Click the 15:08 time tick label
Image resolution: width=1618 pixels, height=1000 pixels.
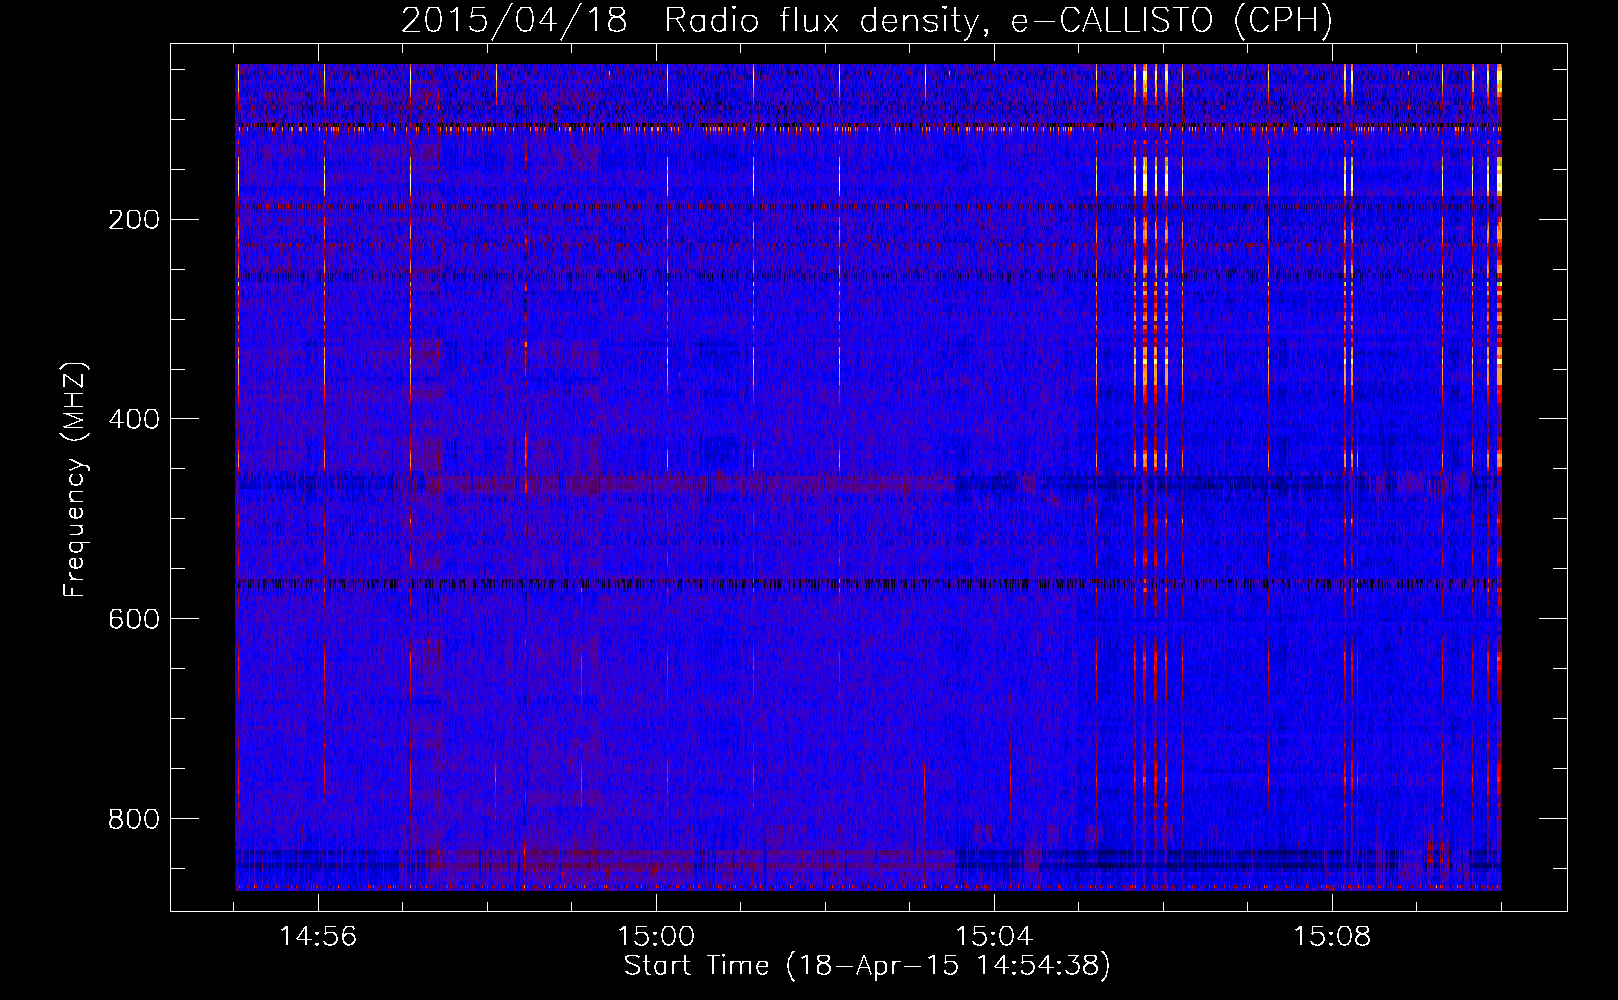click(1331, 937)
